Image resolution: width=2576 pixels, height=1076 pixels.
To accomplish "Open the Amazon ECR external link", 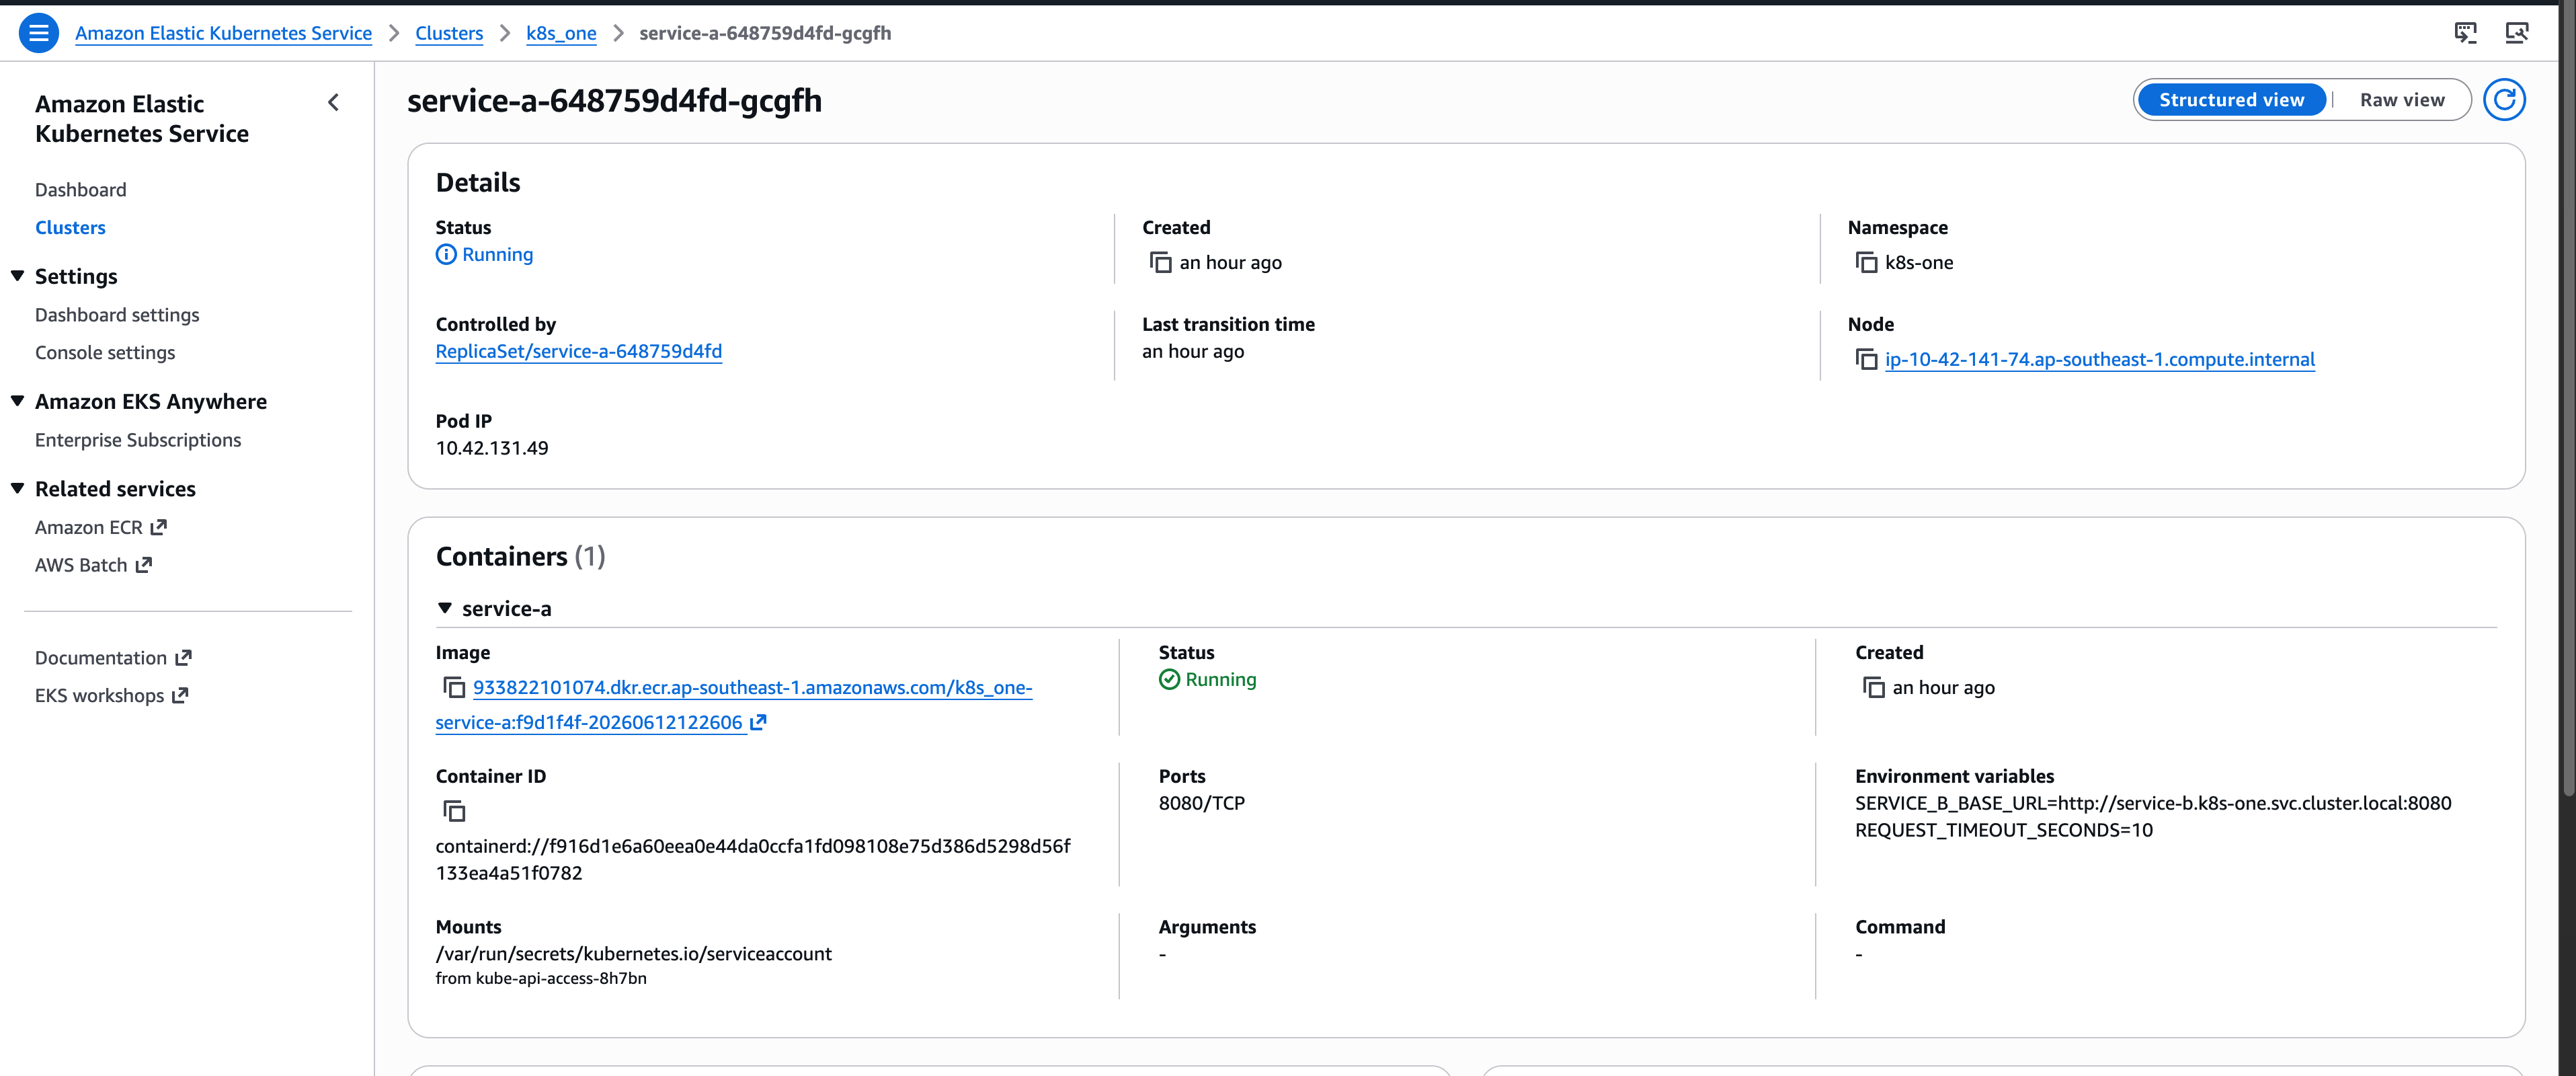I will coord(101,527).
